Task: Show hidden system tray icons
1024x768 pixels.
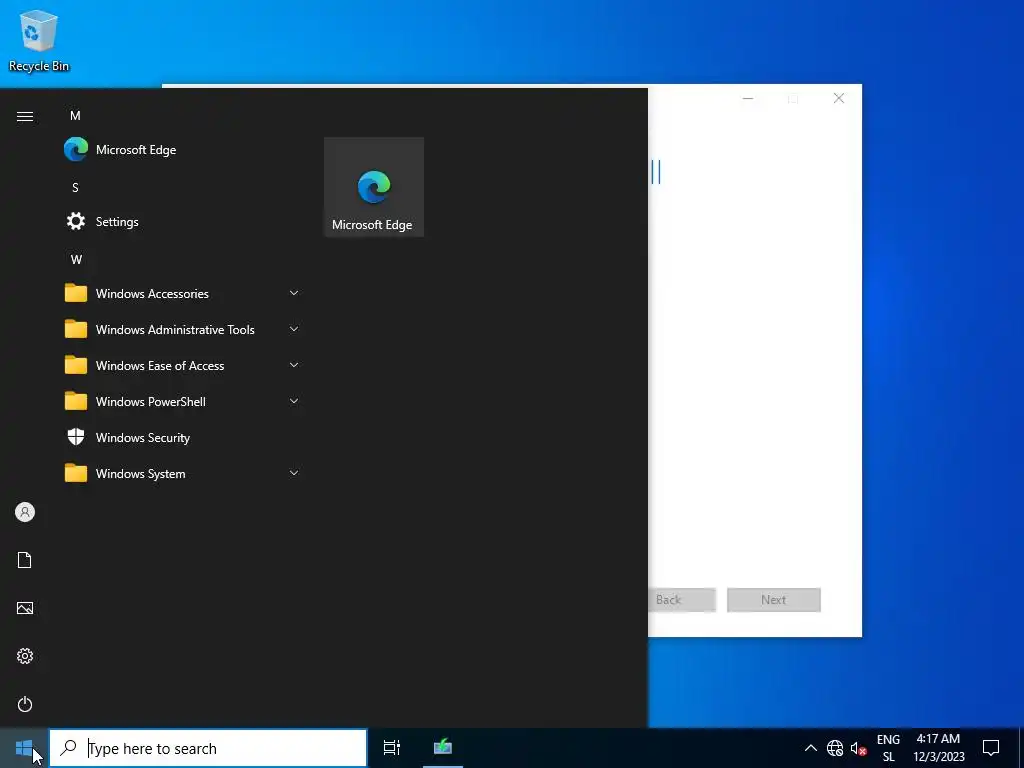Action: [x=810, y=748]
